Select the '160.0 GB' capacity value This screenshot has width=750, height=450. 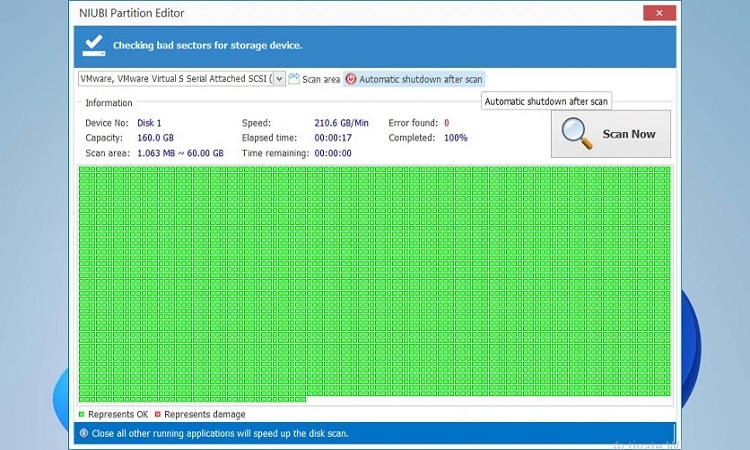coord(155,138)
